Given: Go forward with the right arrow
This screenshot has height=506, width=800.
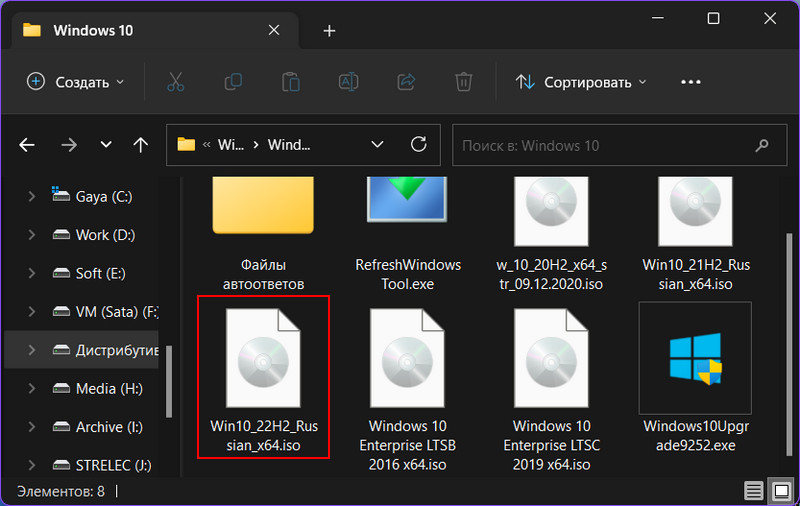Looking at the screenshot, I should click(69, 145).
